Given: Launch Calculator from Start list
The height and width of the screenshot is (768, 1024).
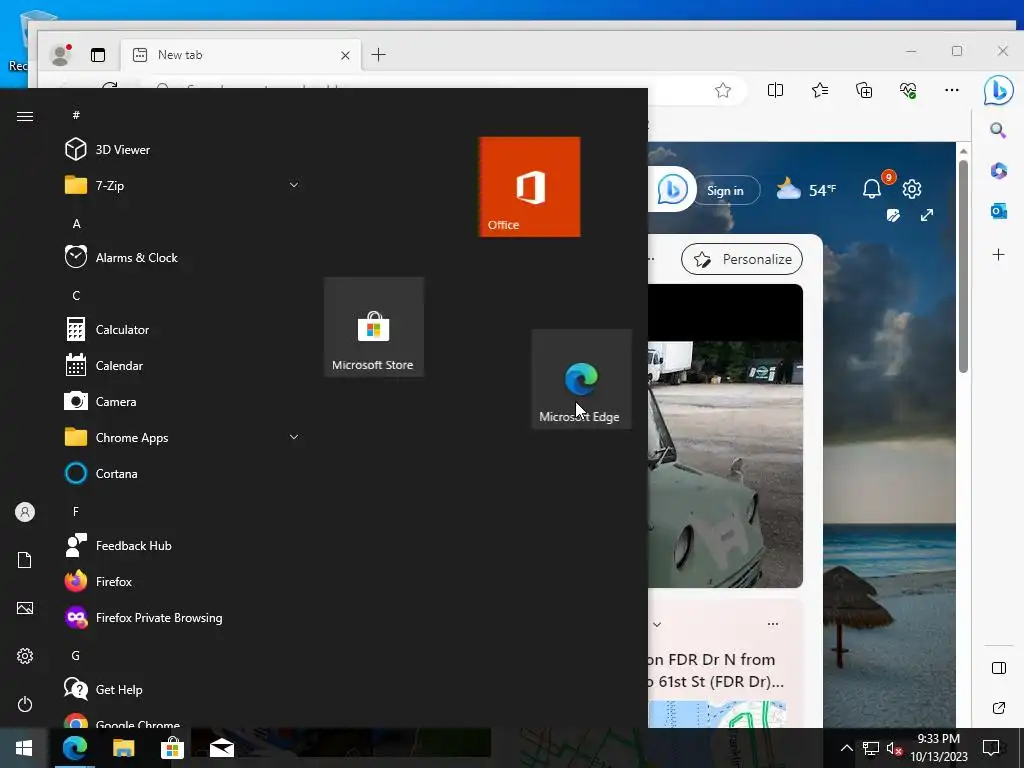Looking at the screenshot, I should tap(183, 330).
